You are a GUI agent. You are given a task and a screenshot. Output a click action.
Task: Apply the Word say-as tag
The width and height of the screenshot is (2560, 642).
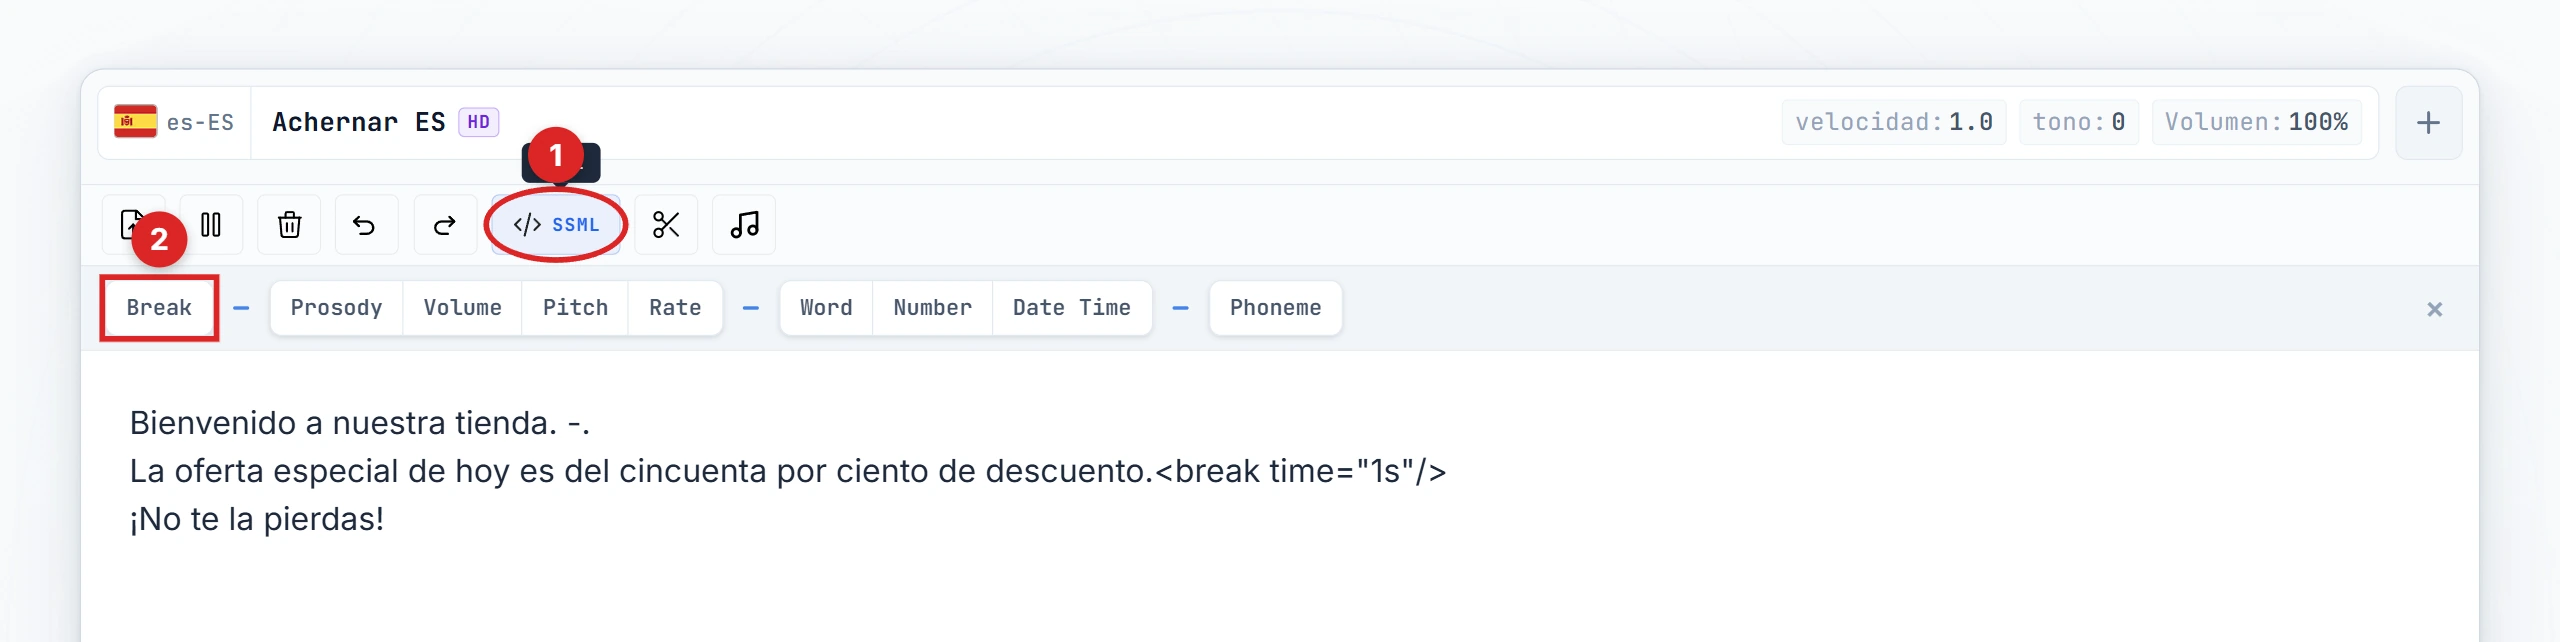click(x=826, y=308)
